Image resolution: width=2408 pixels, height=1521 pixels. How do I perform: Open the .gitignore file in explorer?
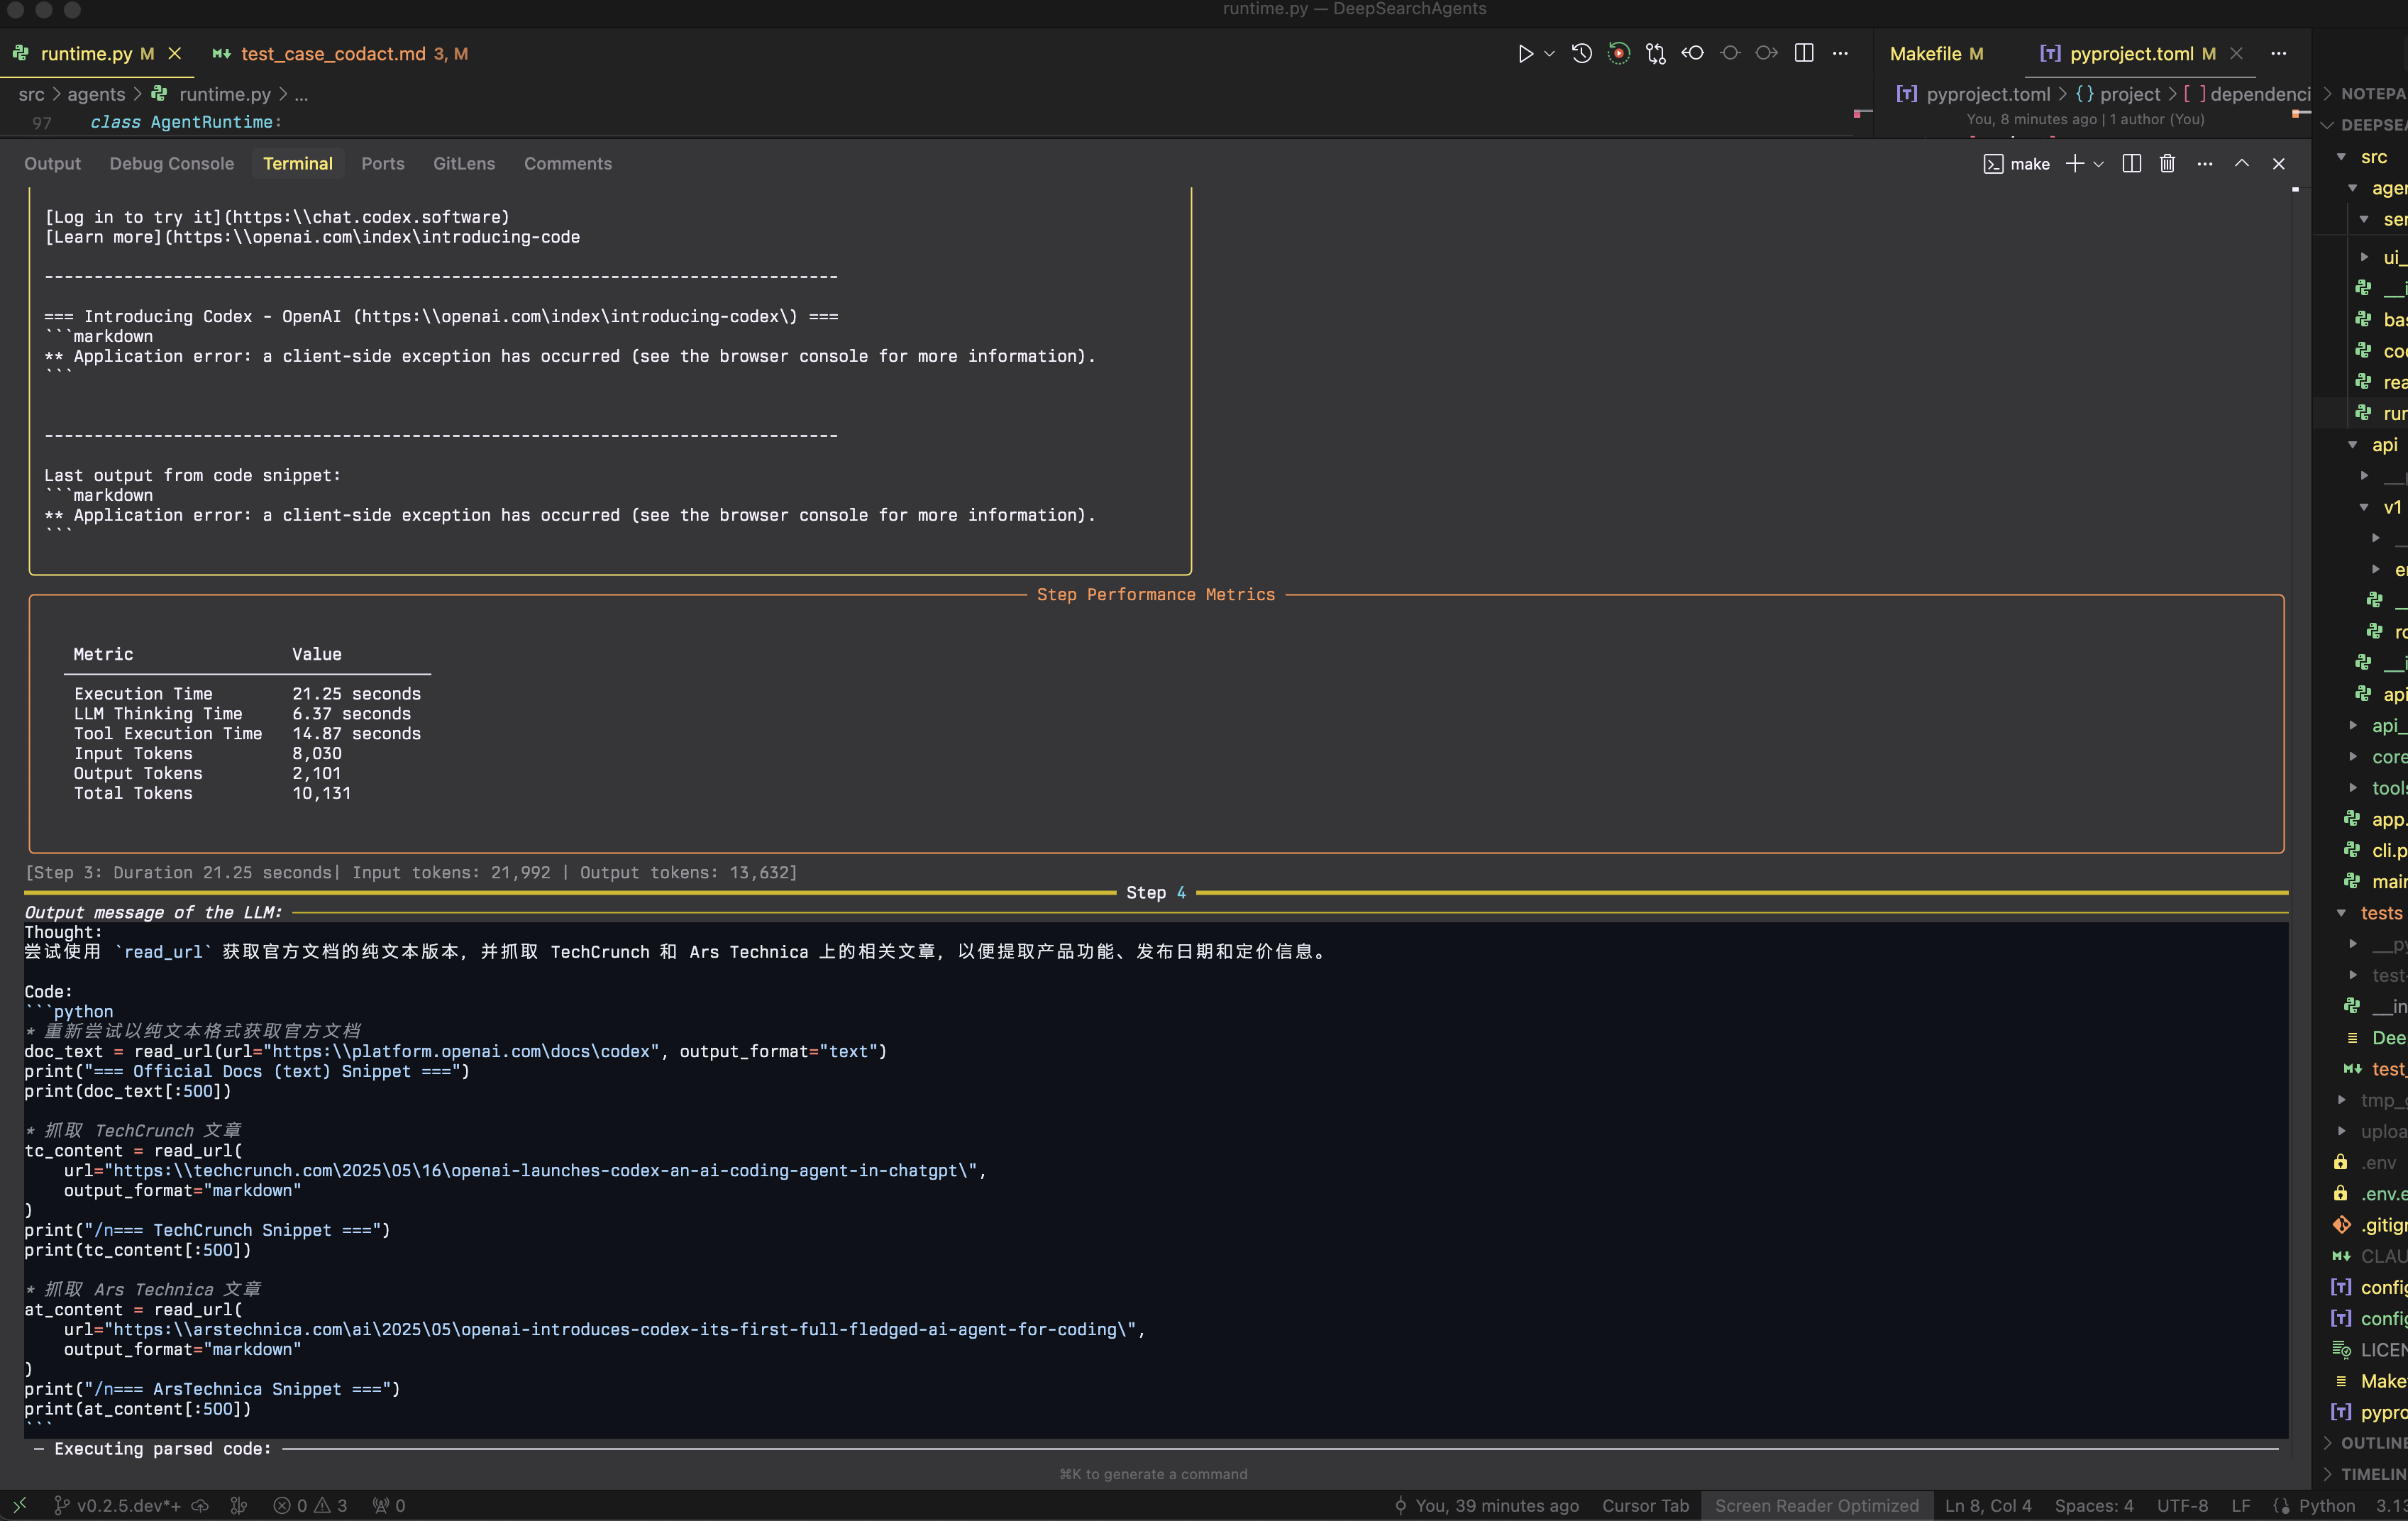[x=2370, y=1225]
